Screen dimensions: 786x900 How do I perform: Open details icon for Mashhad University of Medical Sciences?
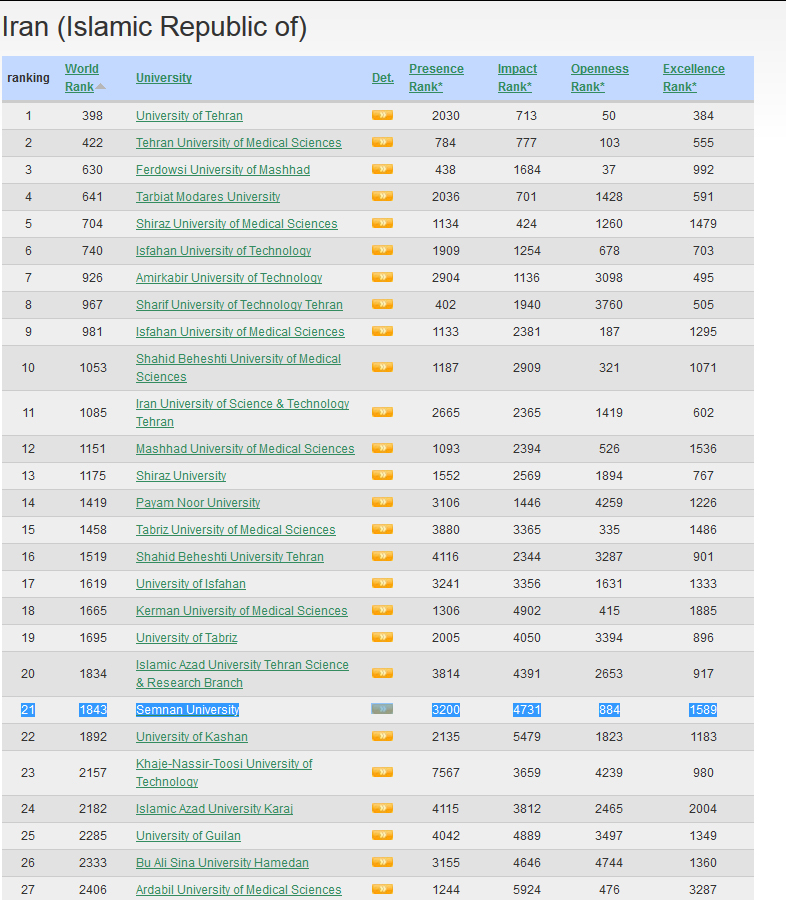[x=382, y=448]
